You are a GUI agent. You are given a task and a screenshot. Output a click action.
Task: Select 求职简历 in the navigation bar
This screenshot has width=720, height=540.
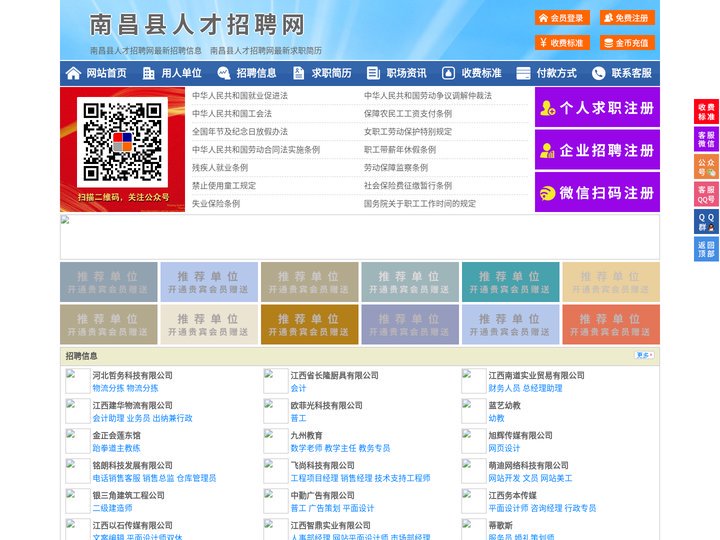pos(332,73)
